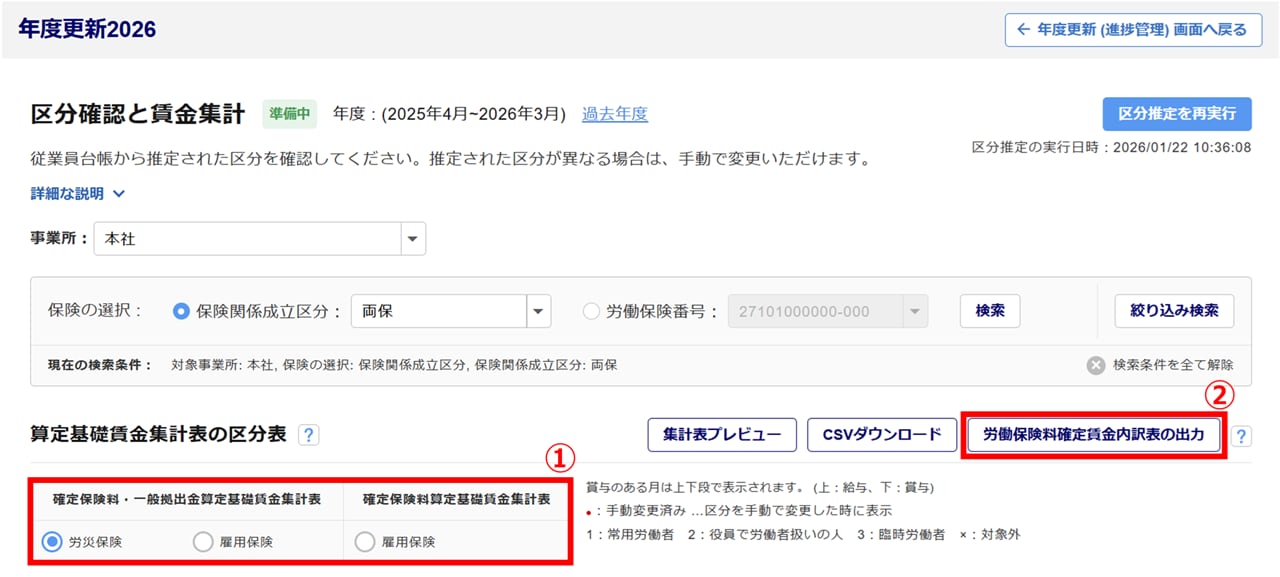Click the X icon to clear search conditions
The width and height of the screenshot is (1280, 577).
coord(1096,365)
